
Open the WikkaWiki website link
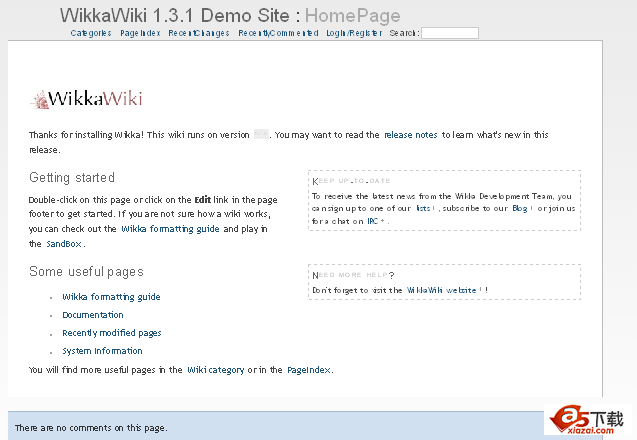click(x=442, y=290)
